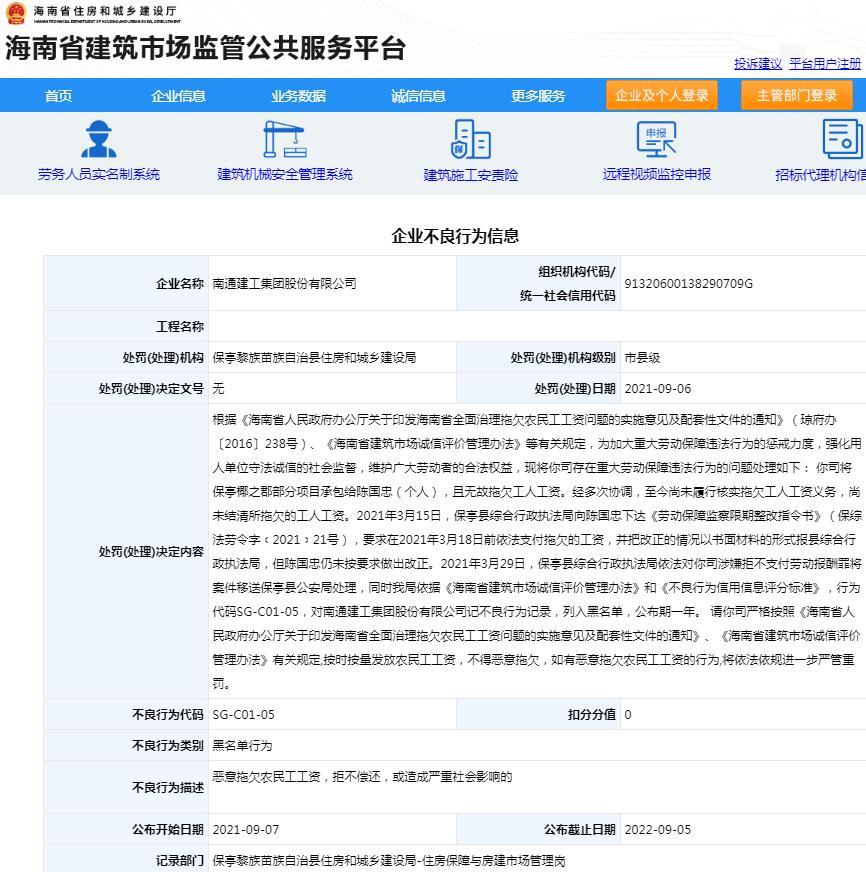This screenshot has width=866, height=872.
Task: Click the 不良行为描述 label
Action: point(168,787)
